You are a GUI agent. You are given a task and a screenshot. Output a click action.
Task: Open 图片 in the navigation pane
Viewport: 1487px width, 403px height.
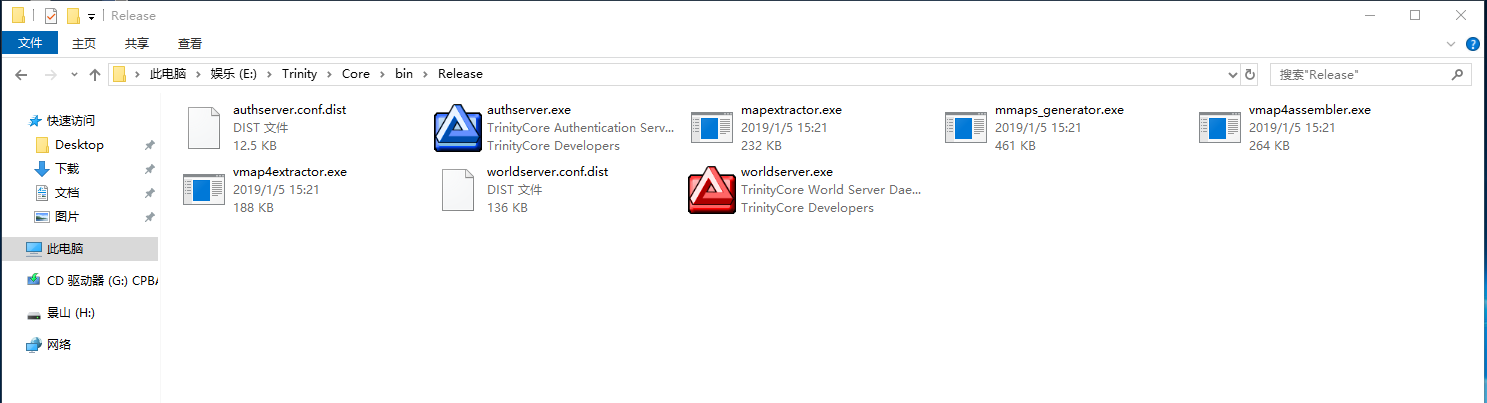(67, 217)
